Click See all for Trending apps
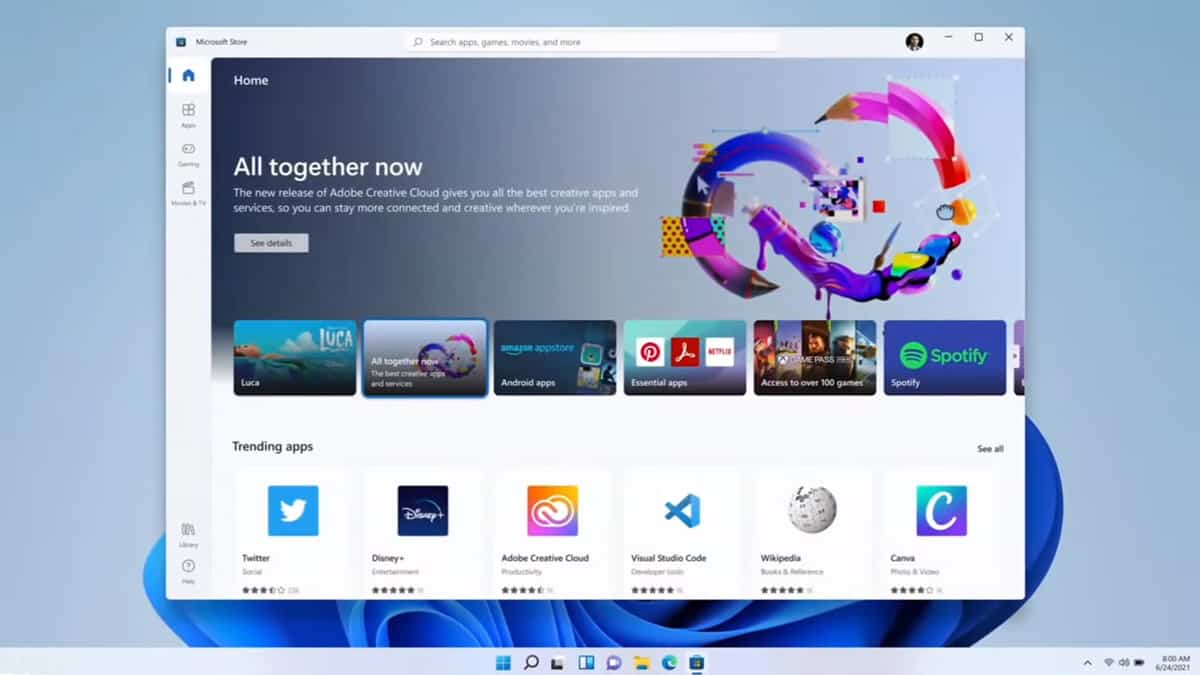The height and width of the screenshot is (675, 1200). tap(990, 449)
